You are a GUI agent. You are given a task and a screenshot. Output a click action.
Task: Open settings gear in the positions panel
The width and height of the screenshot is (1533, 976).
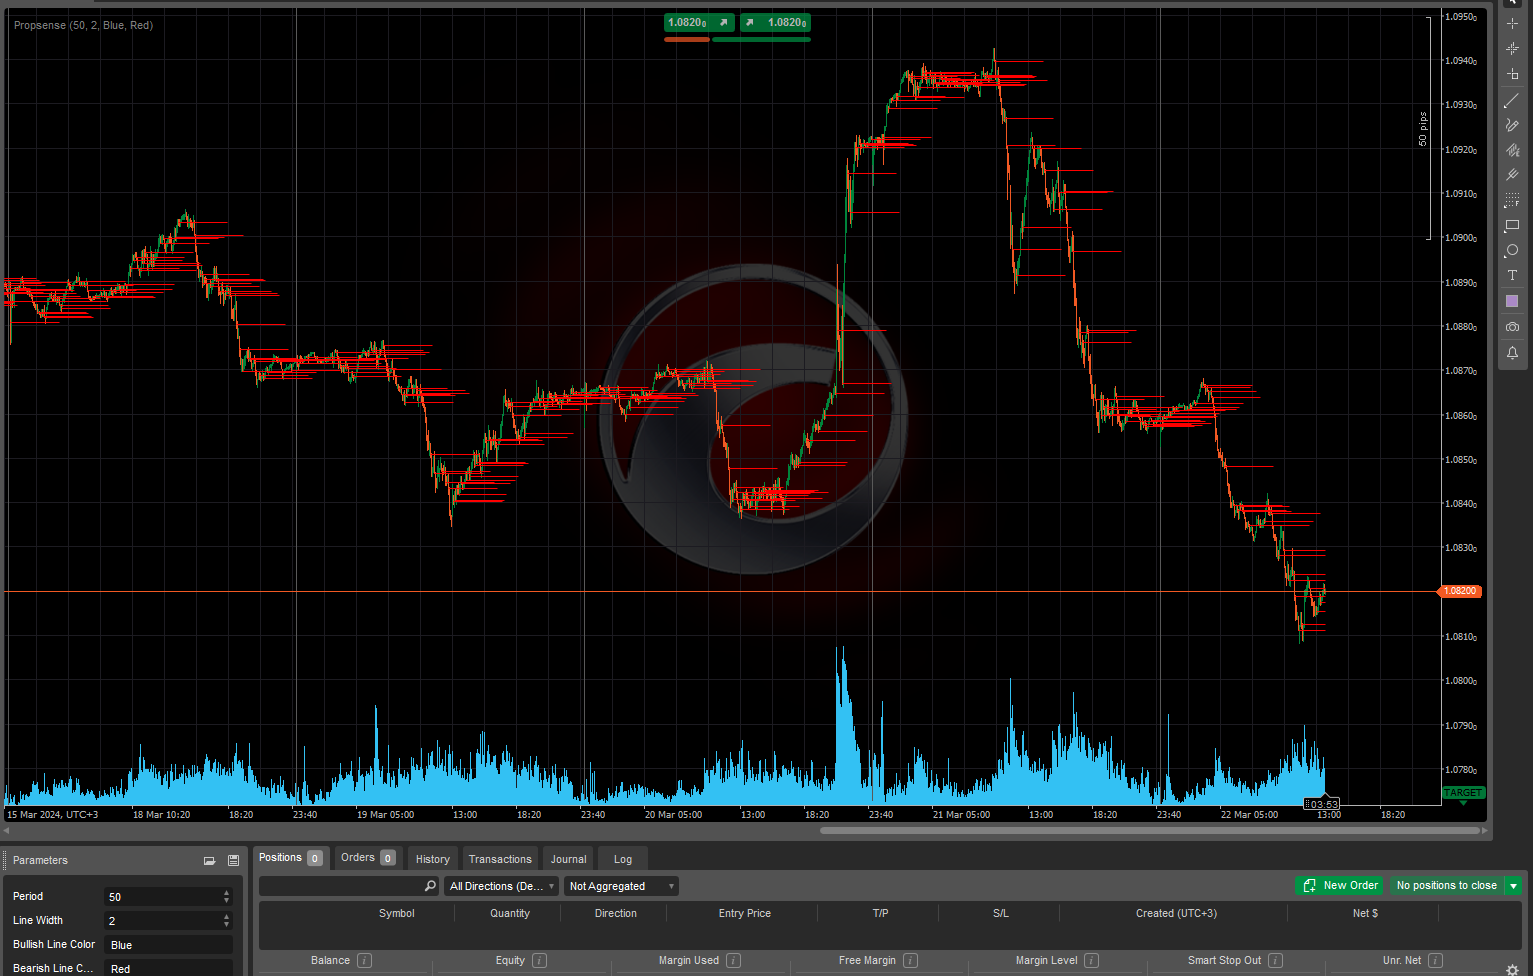tap(1512, 969)
